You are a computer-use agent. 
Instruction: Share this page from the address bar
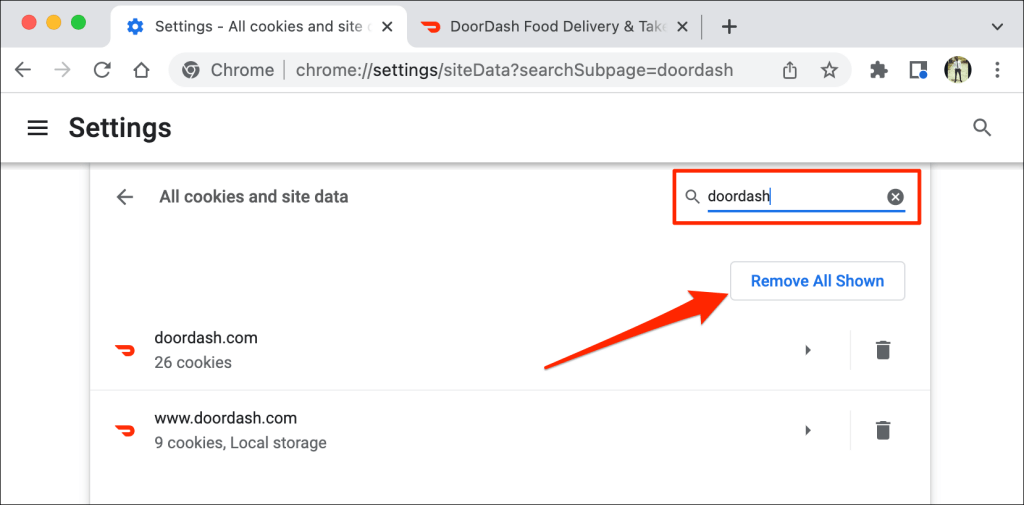pos(790,70)
